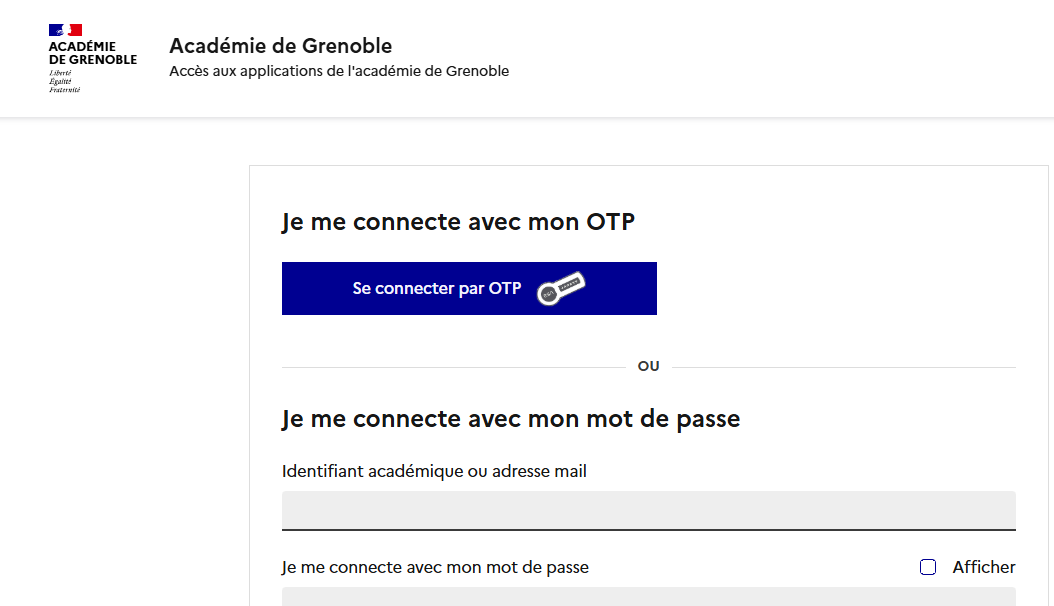The image size is (1054, 606).
Task: Click the Académie de Grenoble header title
Action: click(x=281, y=45)
